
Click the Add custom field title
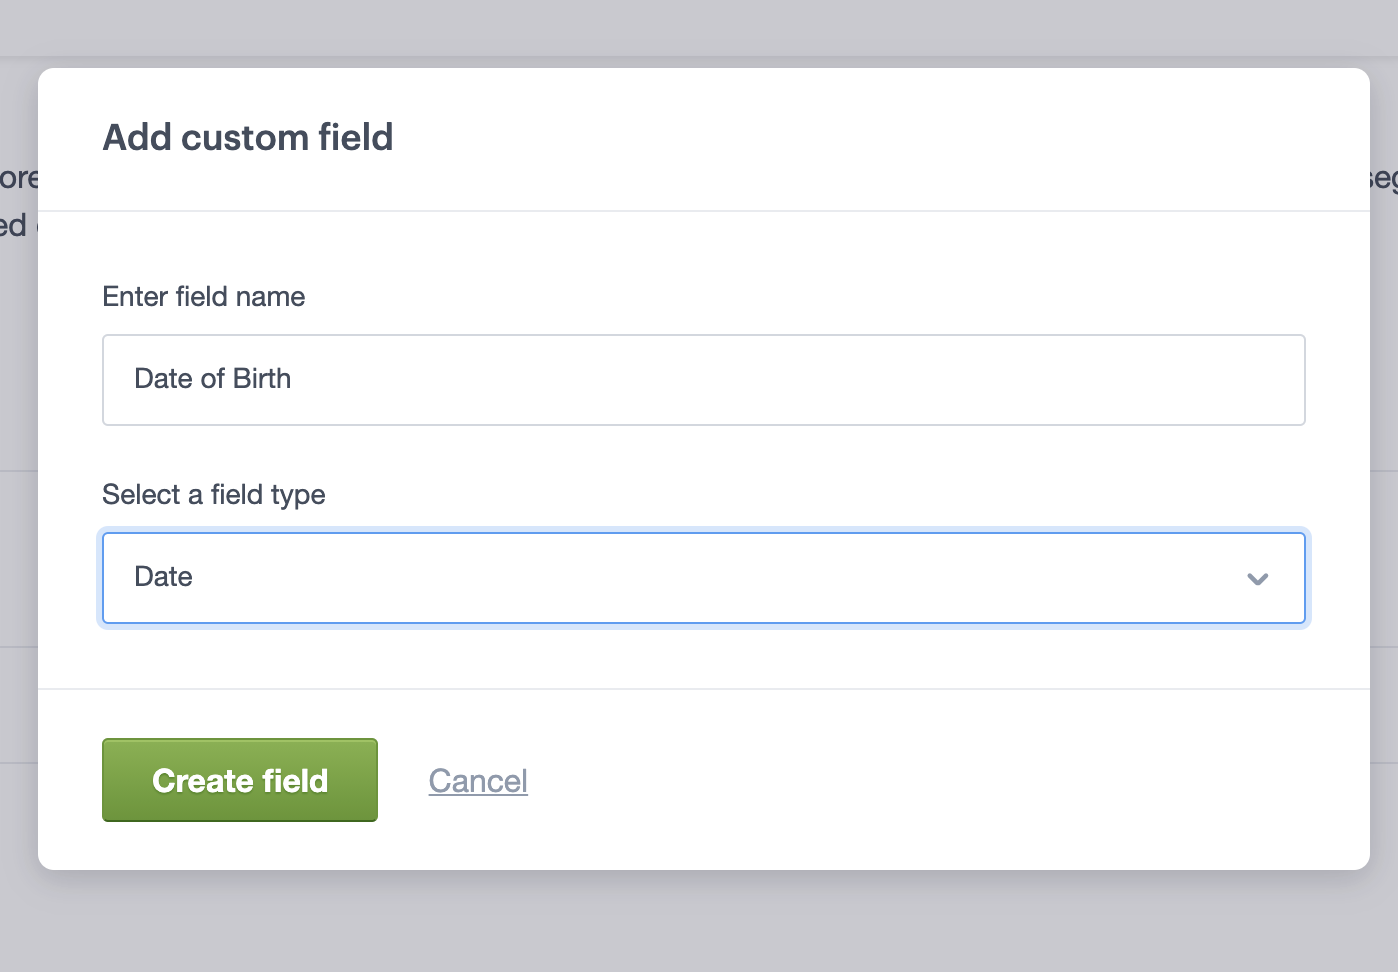point(247,137)
